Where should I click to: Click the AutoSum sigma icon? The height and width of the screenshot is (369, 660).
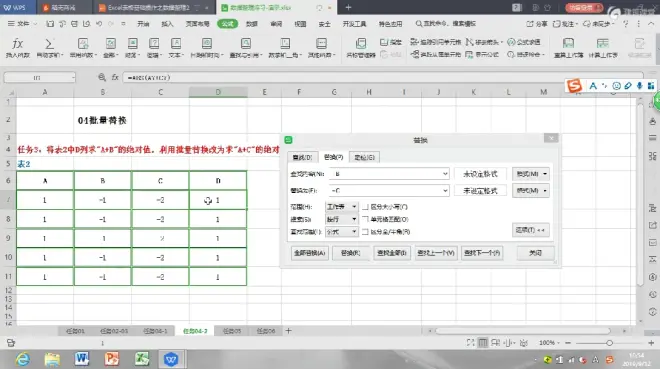49,43
